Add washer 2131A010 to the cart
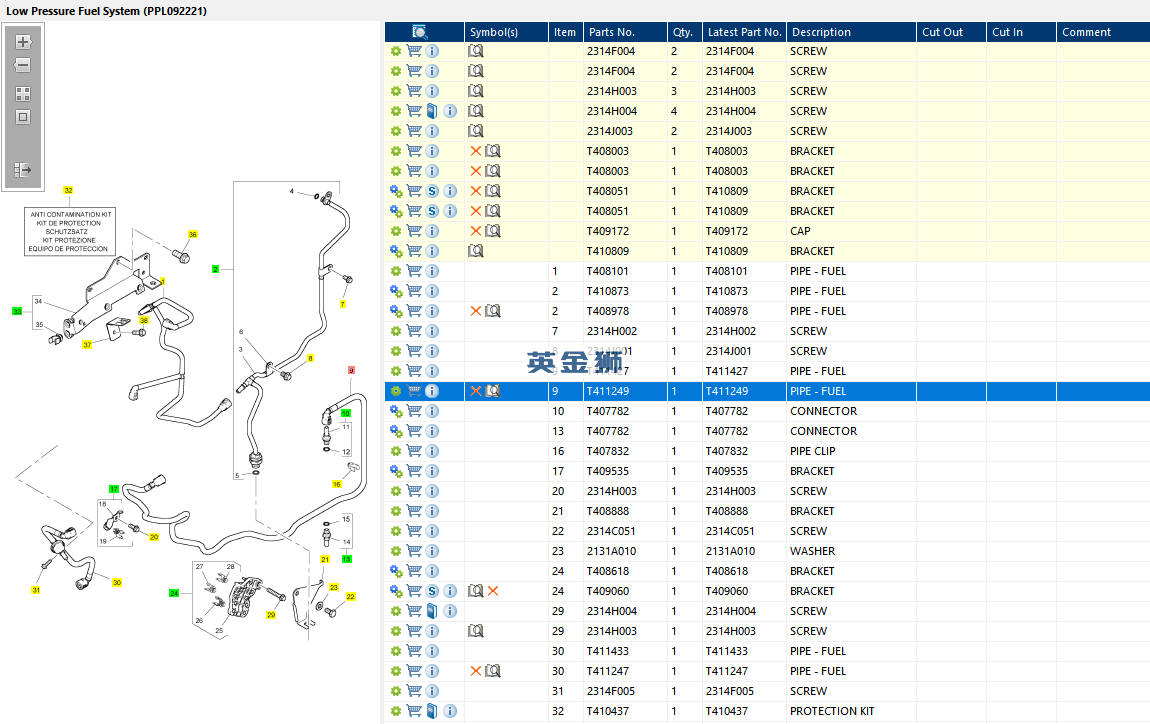The height and width of the screenshot is (724, 1150). [414, 551]
